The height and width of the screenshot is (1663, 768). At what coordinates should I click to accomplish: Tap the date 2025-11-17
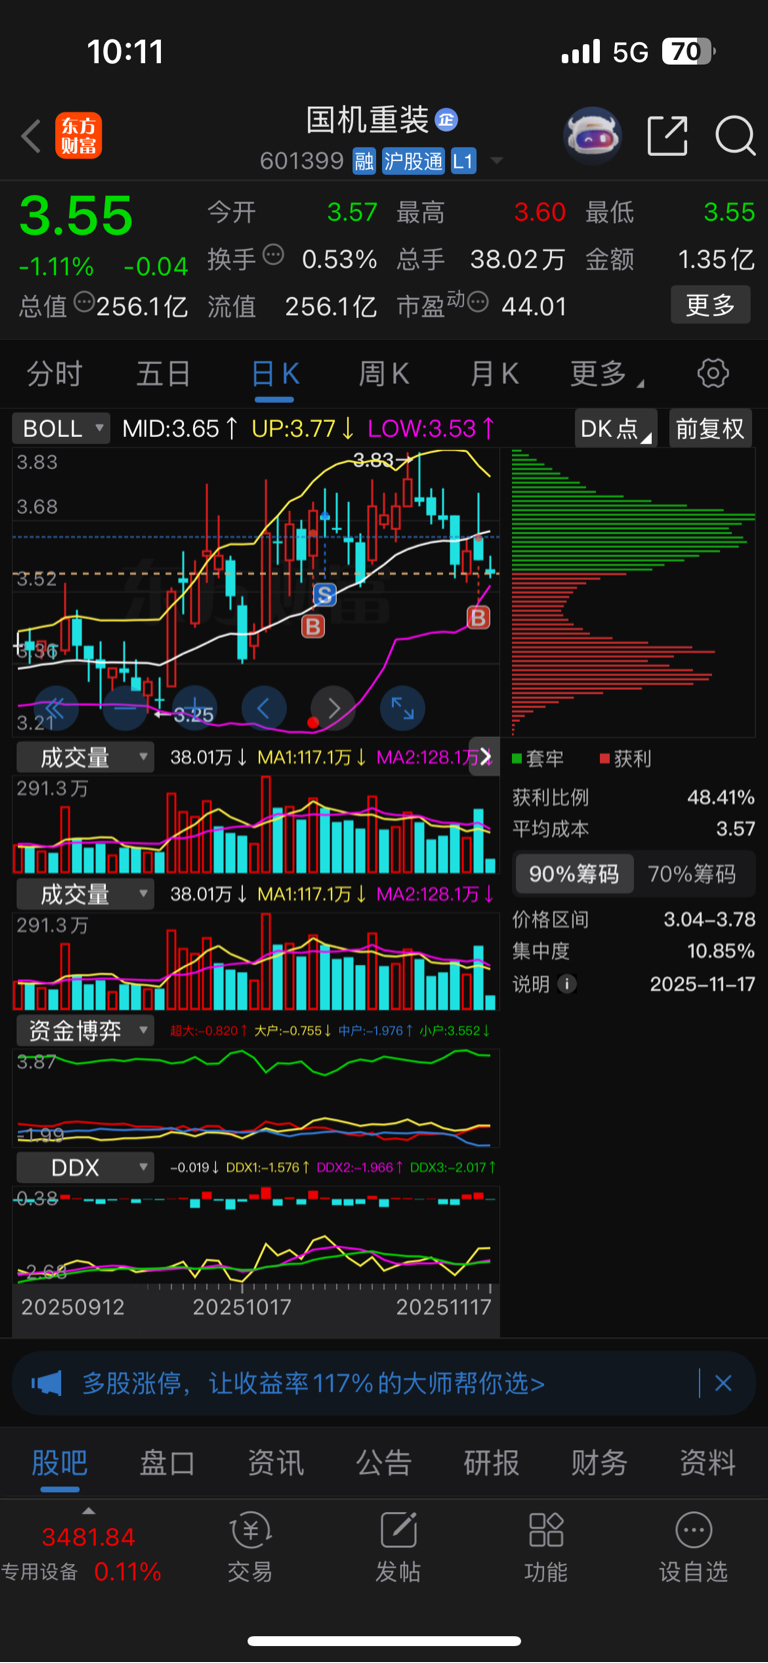coord(702,984)
